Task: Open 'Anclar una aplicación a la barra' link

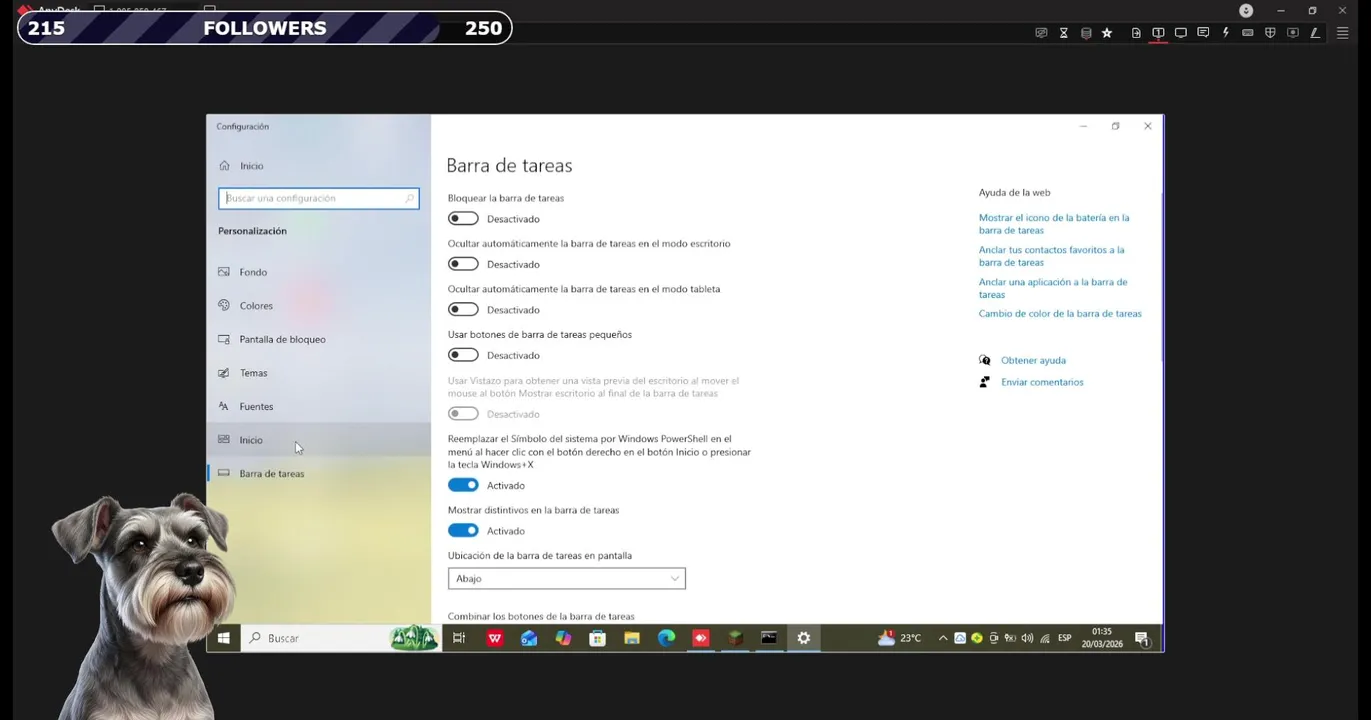Action: click(x=1053, y=288)
